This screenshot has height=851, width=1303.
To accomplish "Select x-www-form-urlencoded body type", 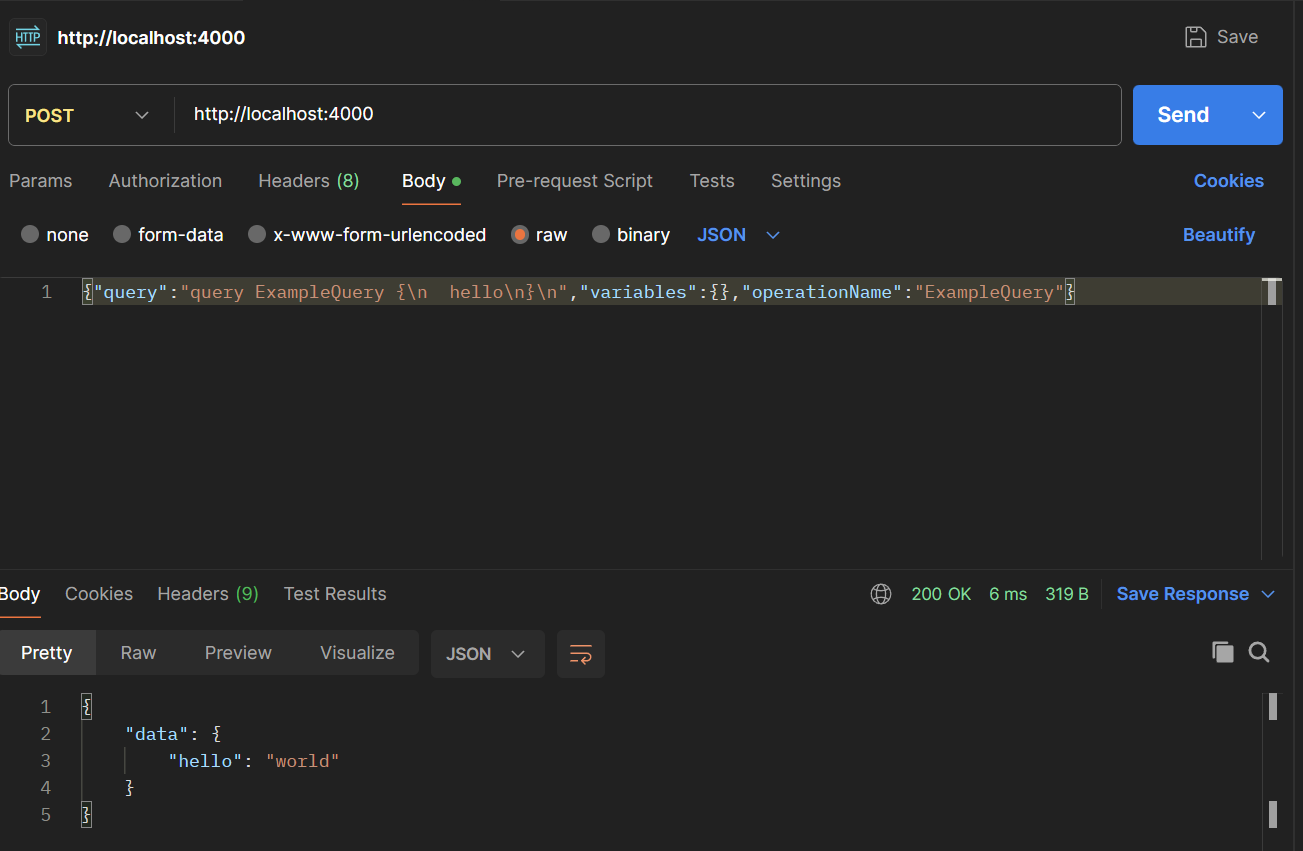I will 257,235.
